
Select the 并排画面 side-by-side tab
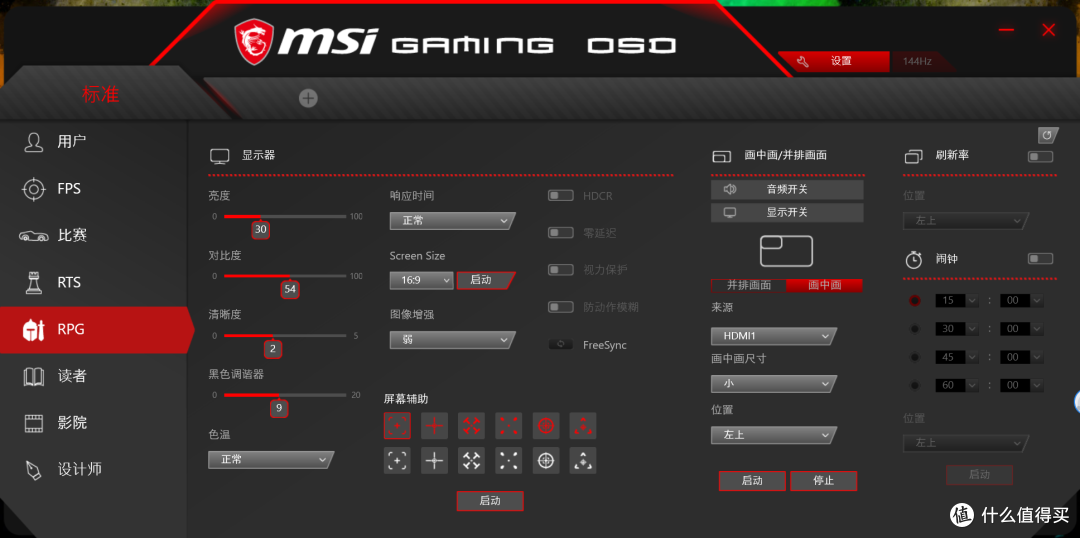point(749,285)
